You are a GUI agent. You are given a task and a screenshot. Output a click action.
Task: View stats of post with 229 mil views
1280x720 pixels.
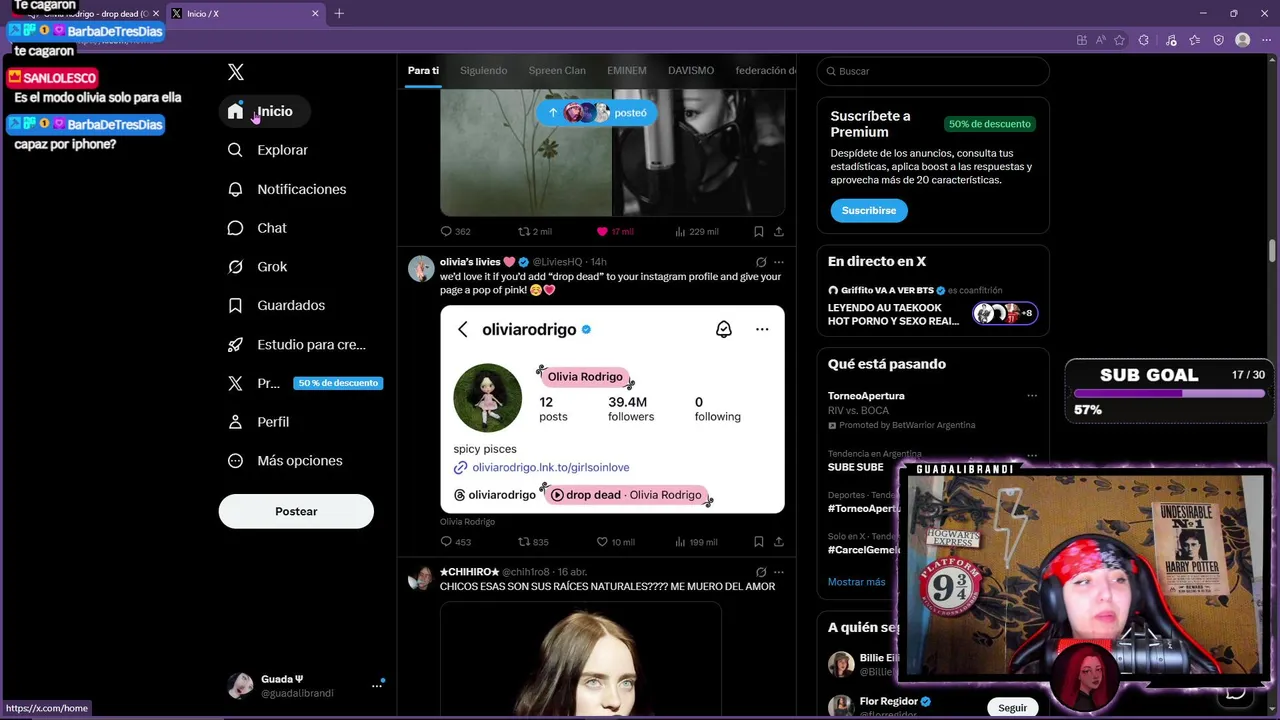[x=697, y=231]
